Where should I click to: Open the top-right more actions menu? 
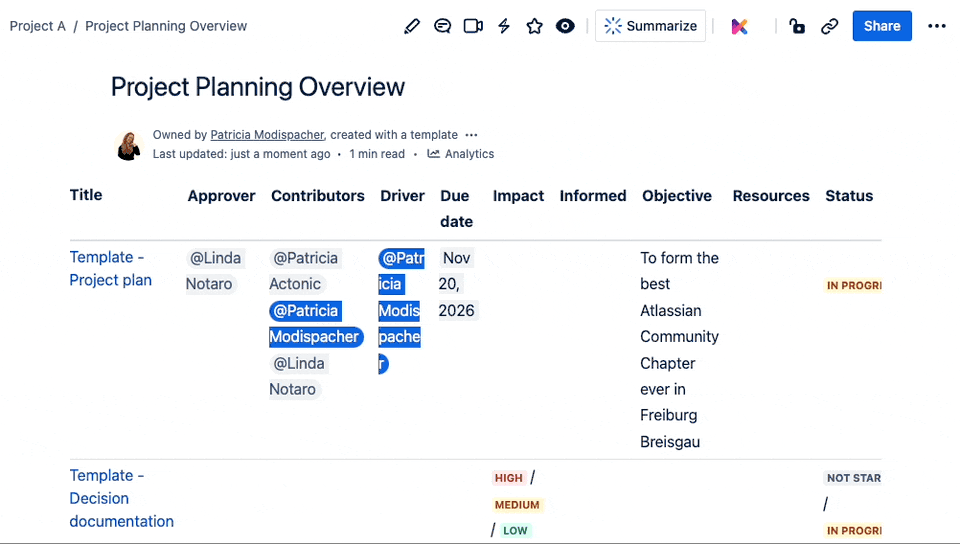point(937,26)
